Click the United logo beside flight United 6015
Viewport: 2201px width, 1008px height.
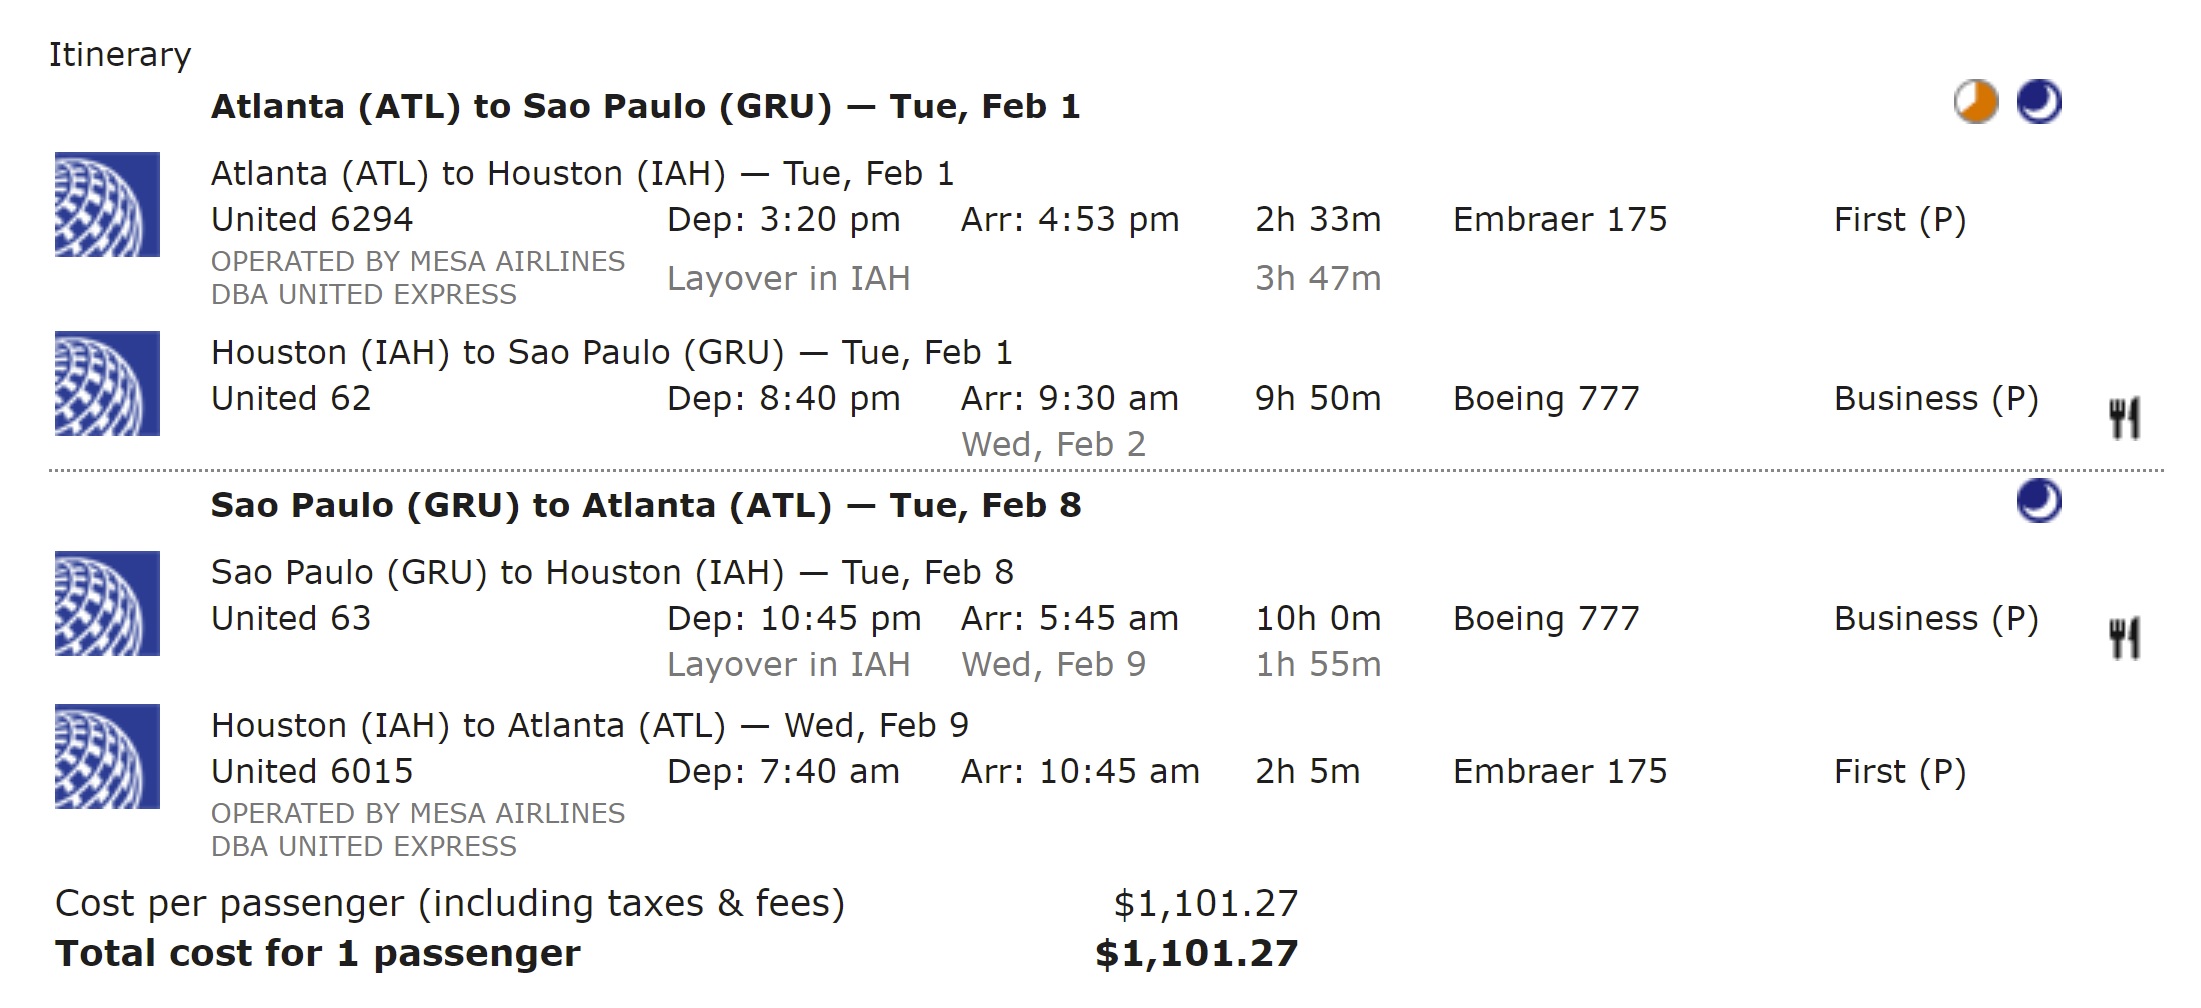[107, 757]
